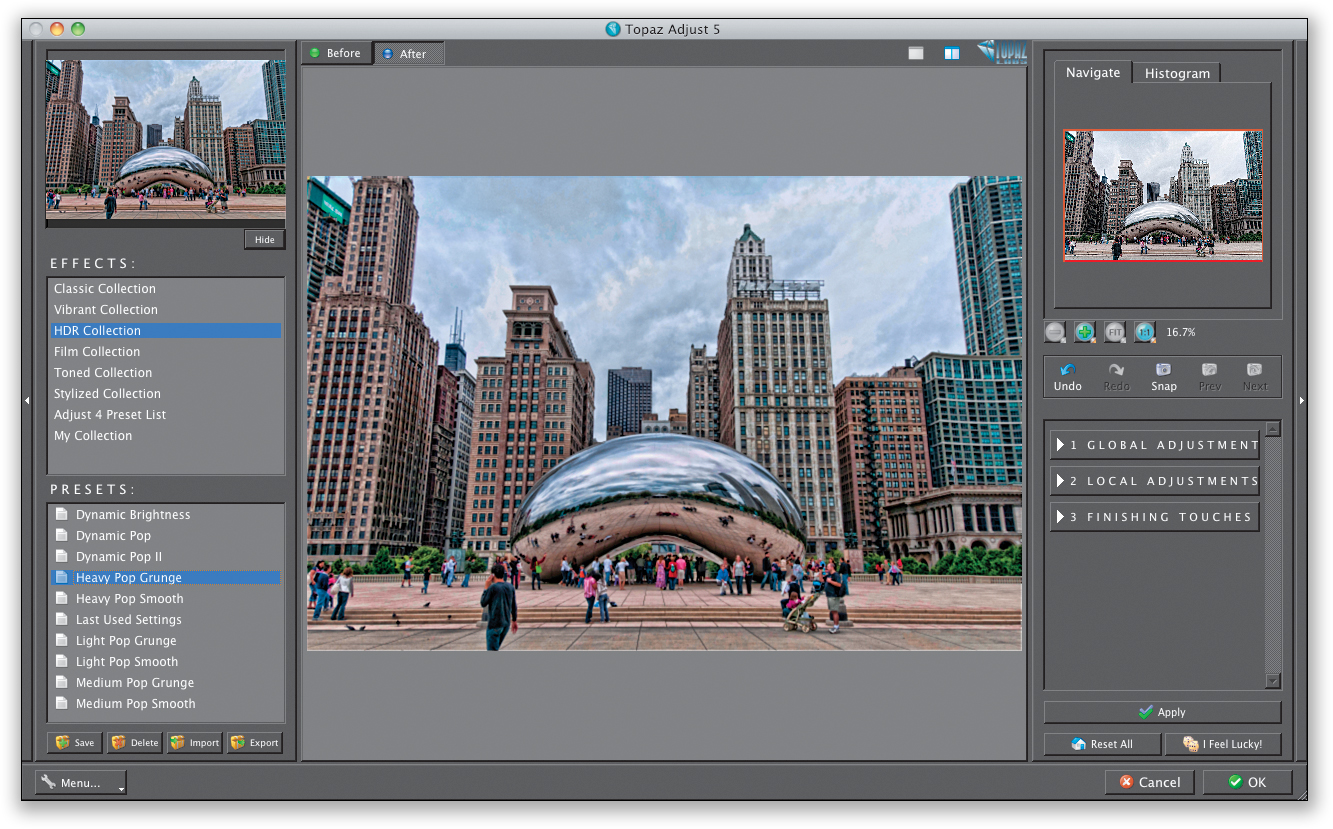Choose Heavy Pop Smooth preset
The height and width of the screenshot is (829, 1333).
pyautogui.click(x=166, y=599)
